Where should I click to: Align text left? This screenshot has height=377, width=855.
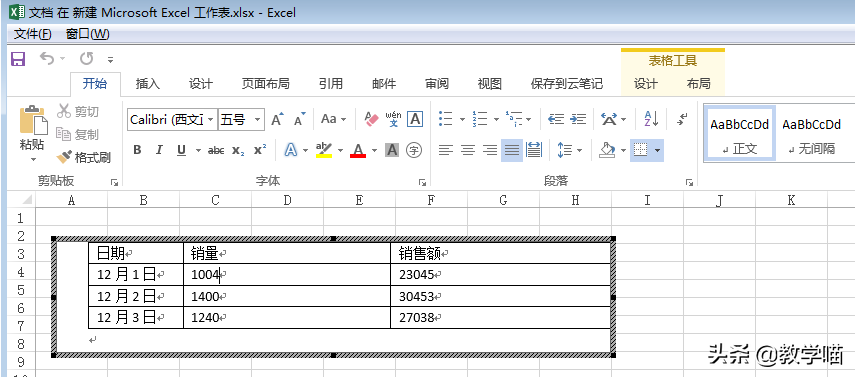click(x=446, y=150)
